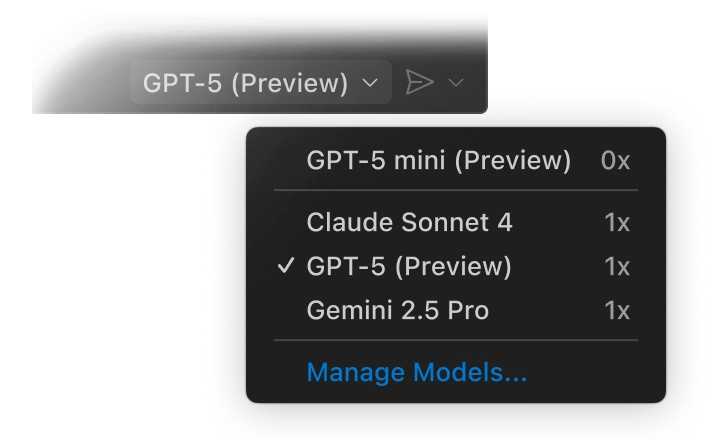
Task: Open the GPT-5 (Preview) model picker
Action: pyautogui.click(x=258, y=83)
